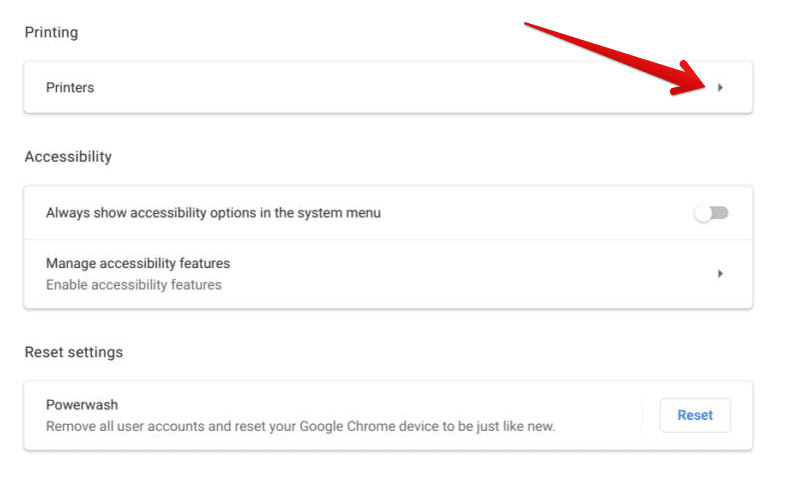This screenshot has height=486, width=795.
Task: Expand the Printers row
Action: (x=388, y=87)
